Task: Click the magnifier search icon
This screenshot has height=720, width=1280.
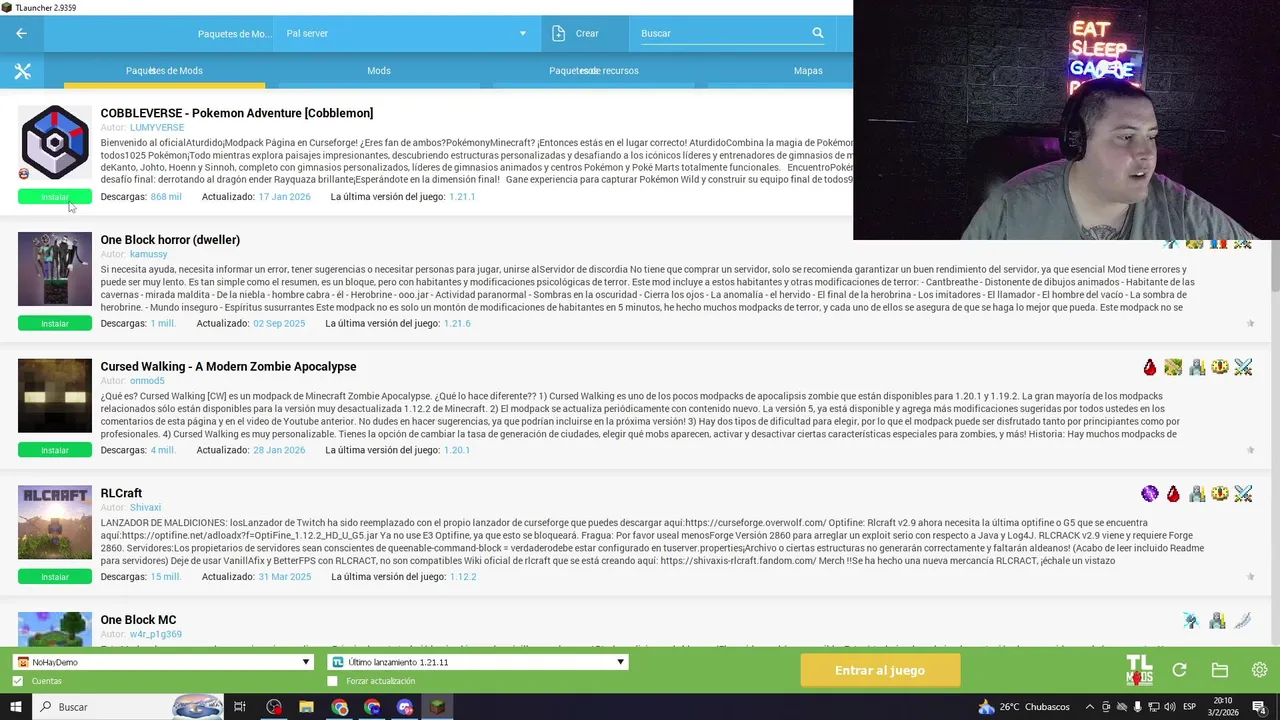Action: (818, 33)
